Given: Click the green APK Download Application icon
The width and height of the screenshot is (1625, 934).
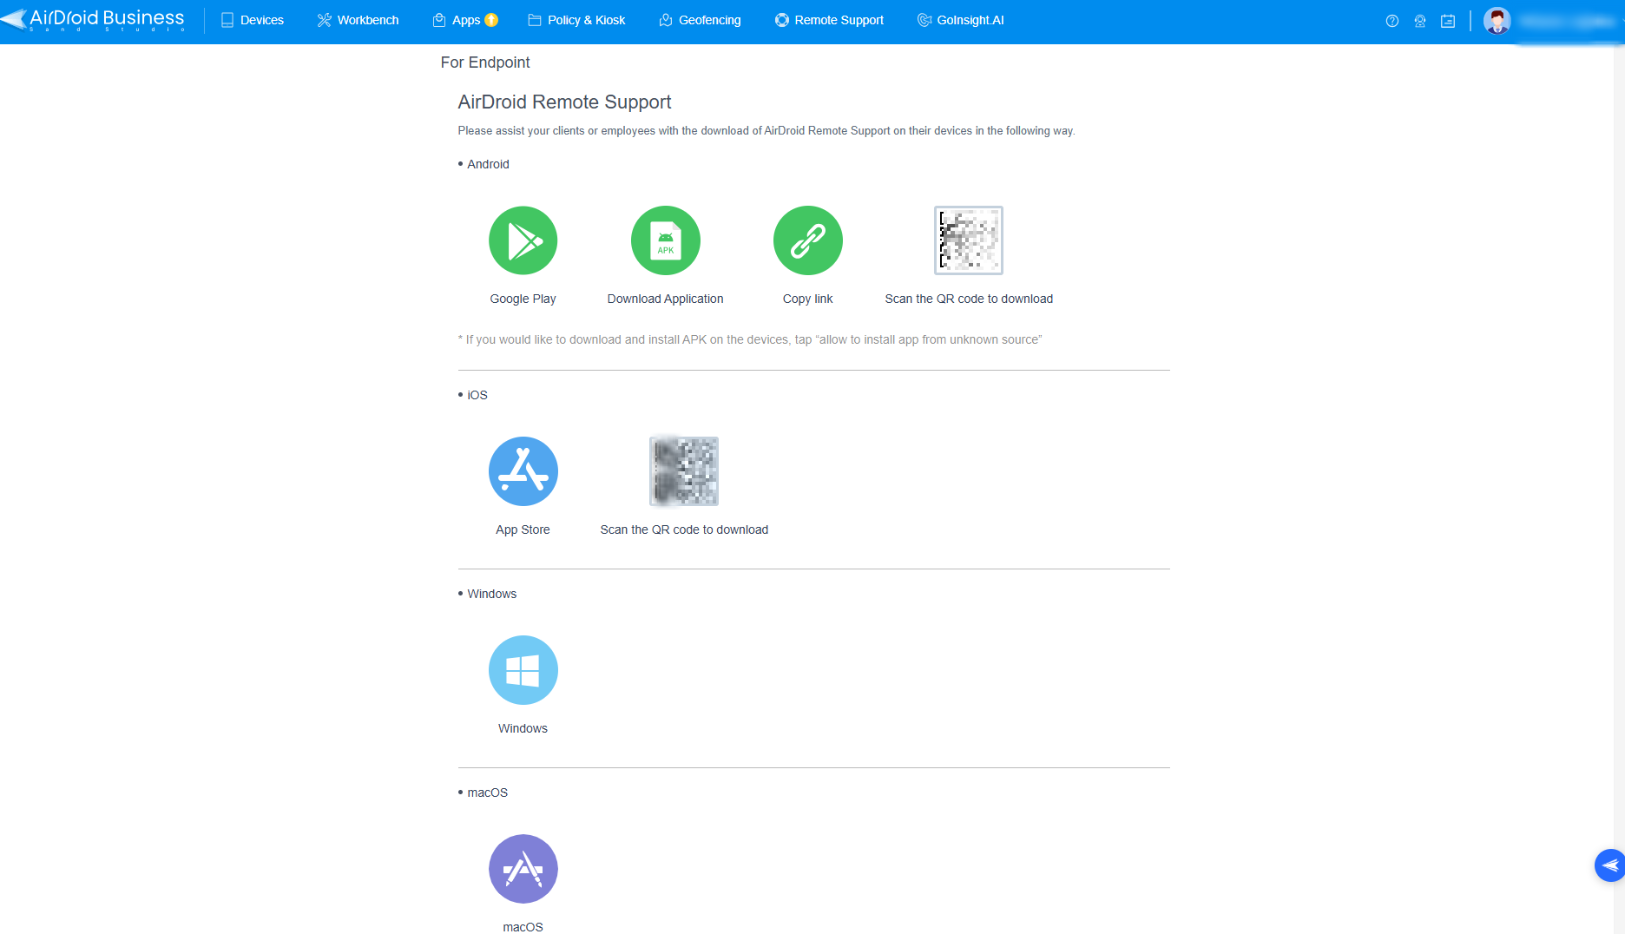Looking at the screenshot, I should click(x=665, y=240).
